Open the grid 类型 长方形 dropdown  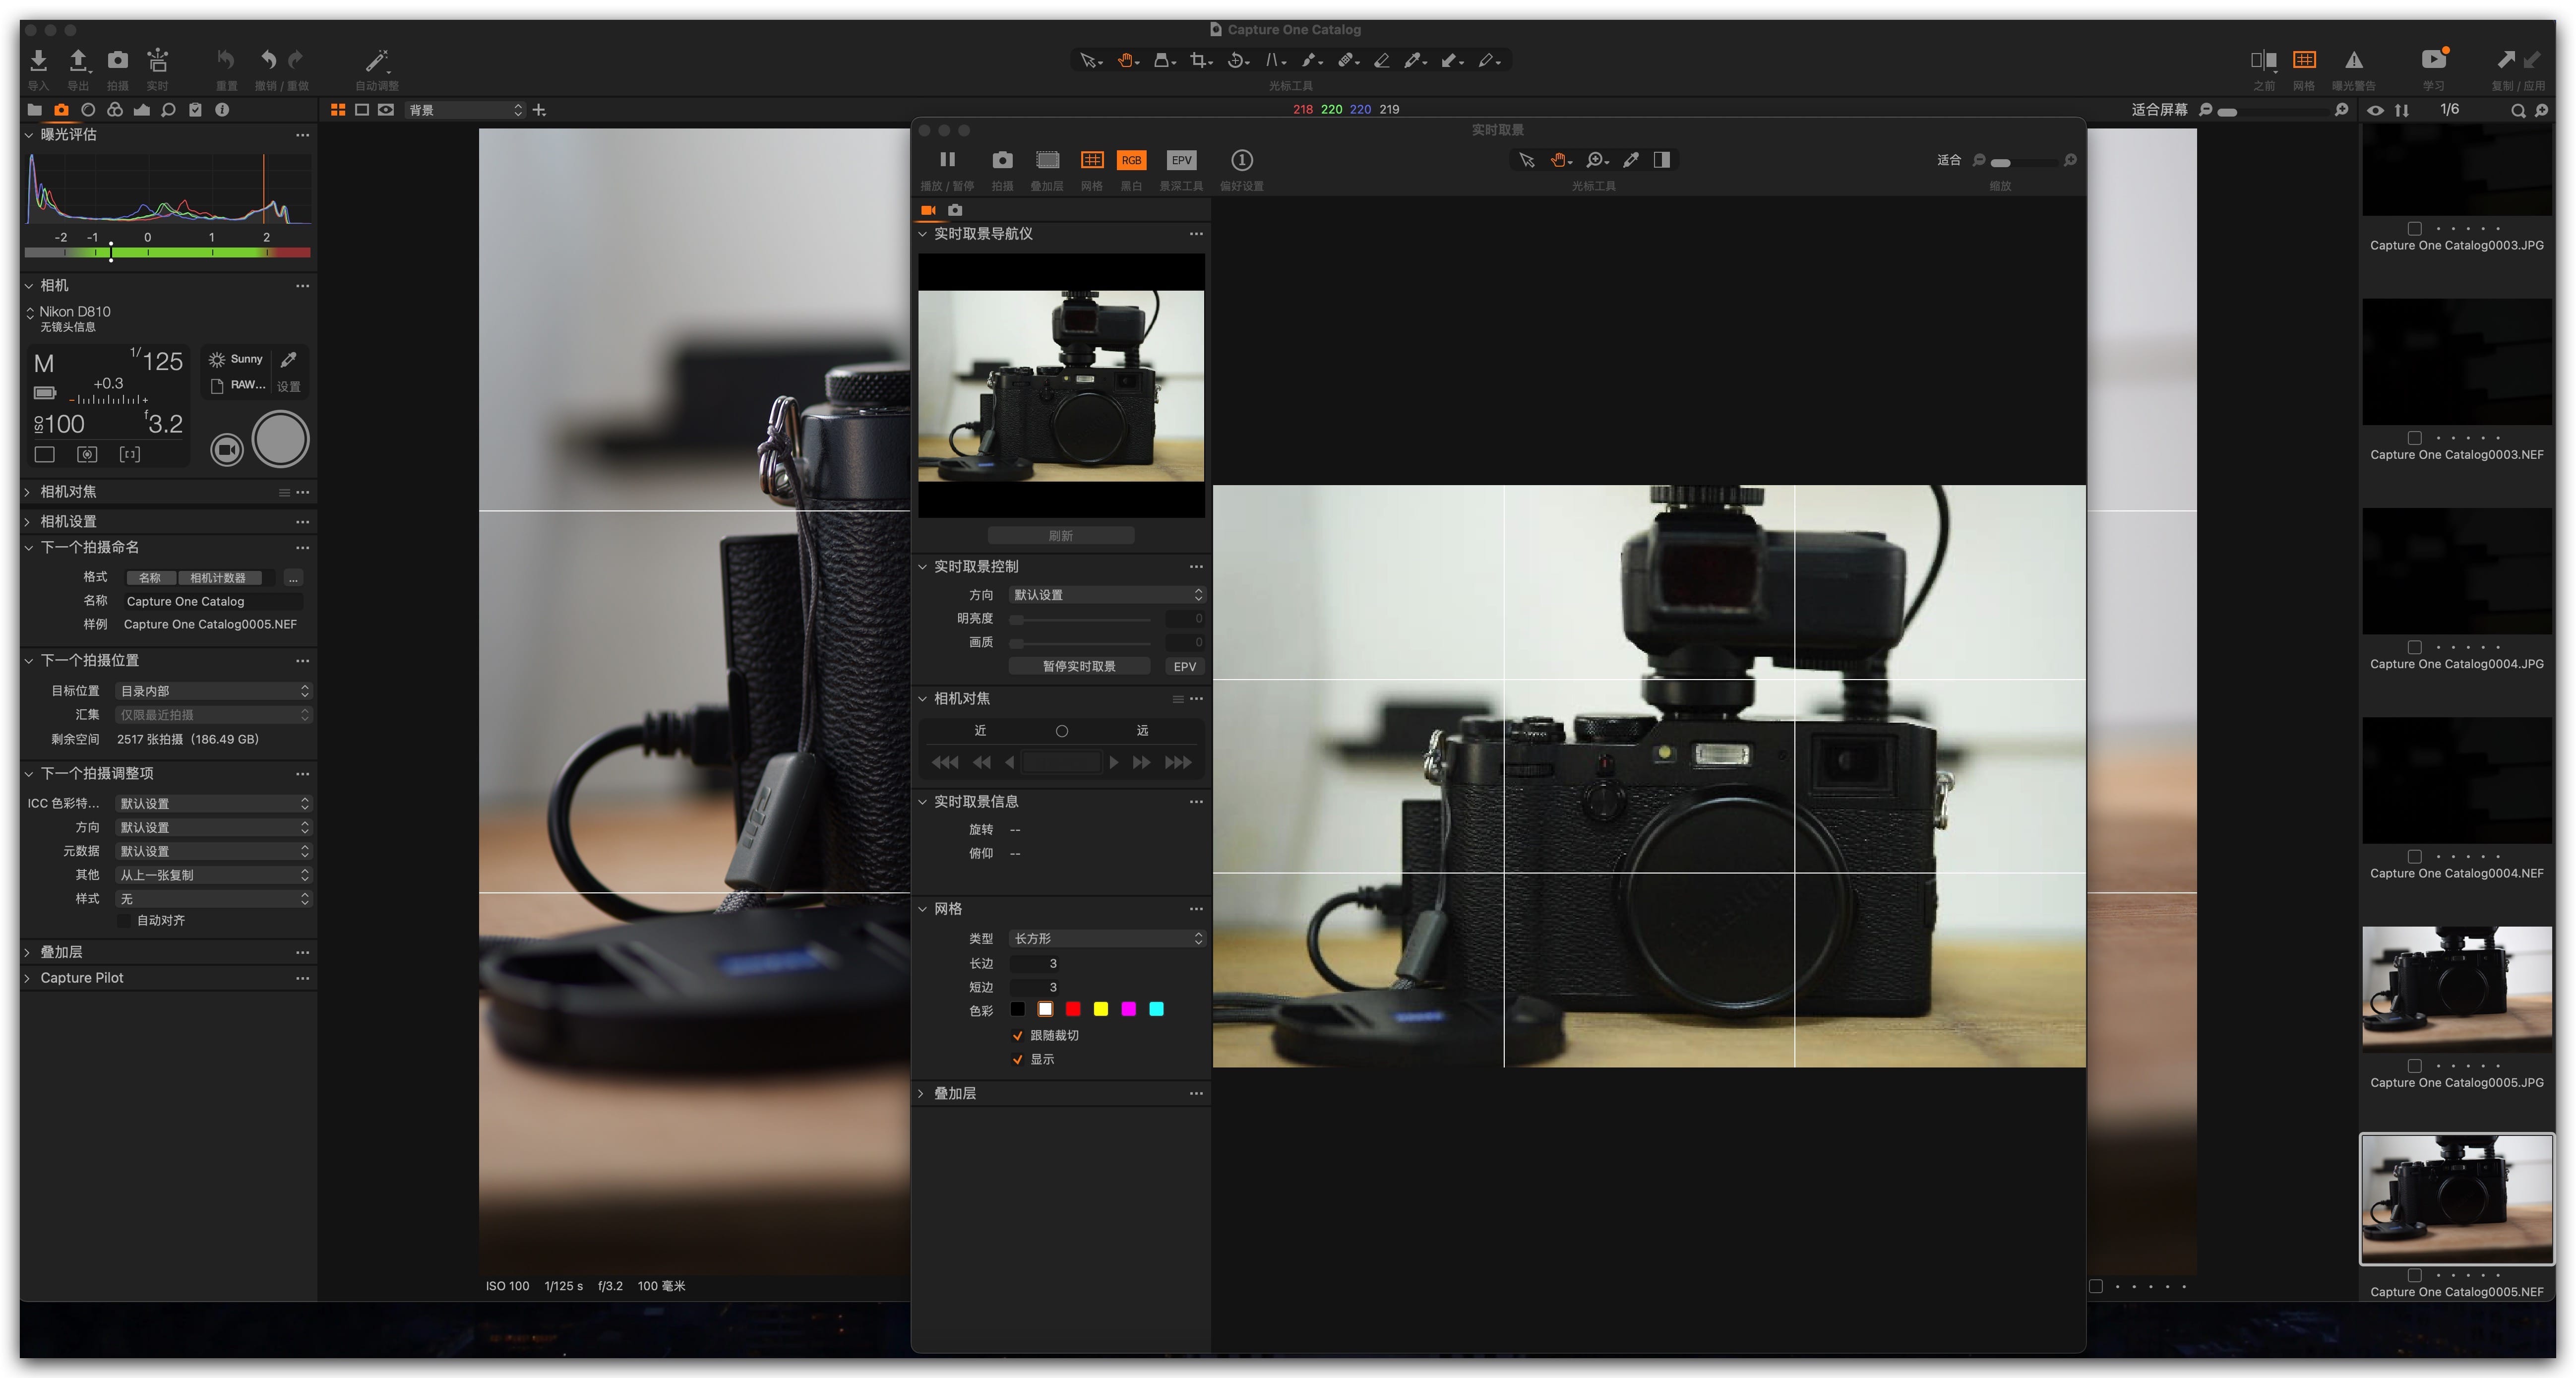click(1106, 938)
